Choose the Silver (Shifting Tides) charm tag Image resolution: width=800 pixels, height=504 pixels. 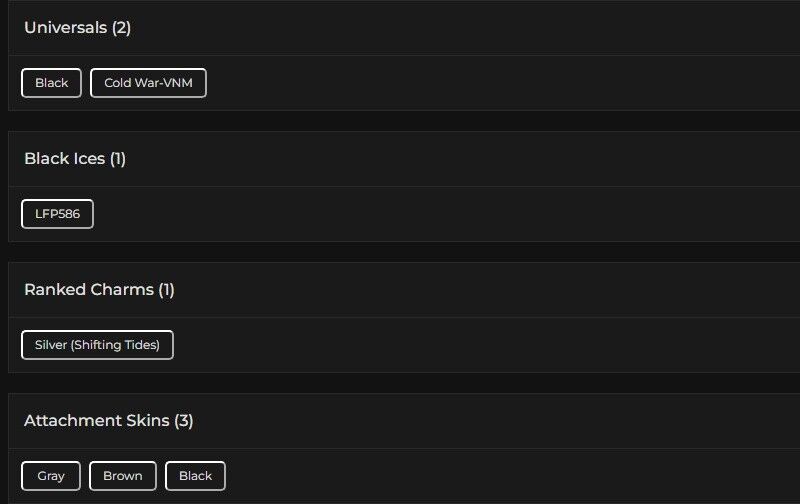click(97, 345)
